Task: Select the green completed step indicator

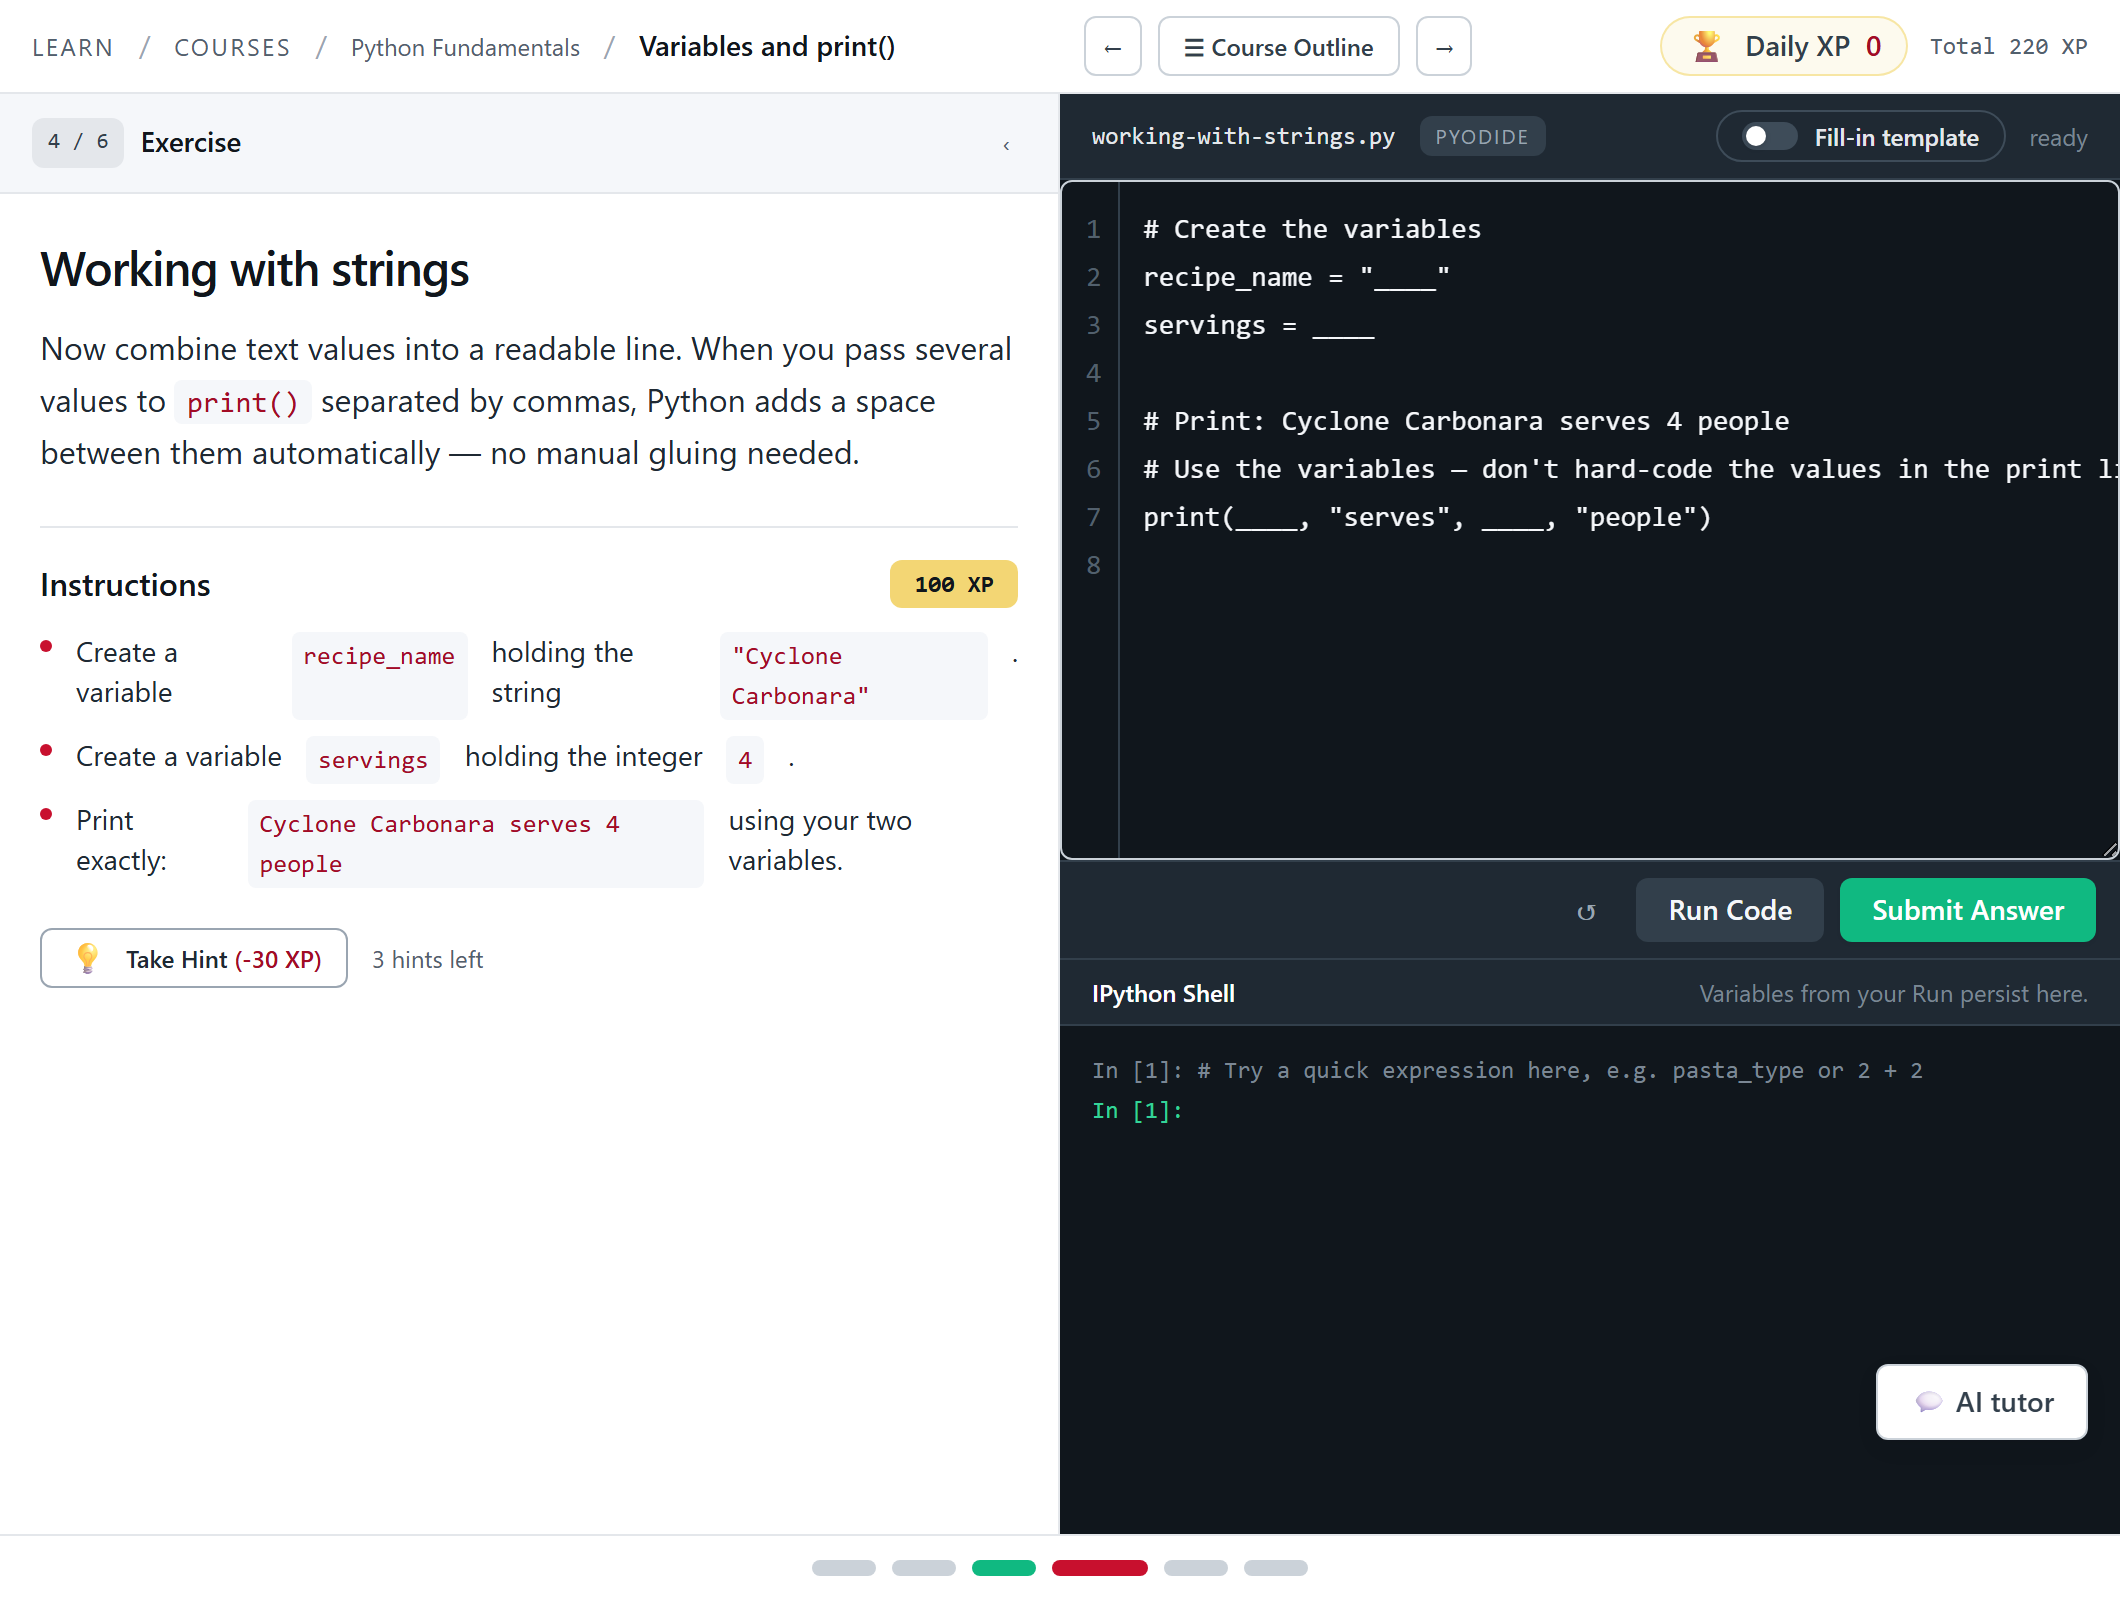Action: point(1004,1568)
